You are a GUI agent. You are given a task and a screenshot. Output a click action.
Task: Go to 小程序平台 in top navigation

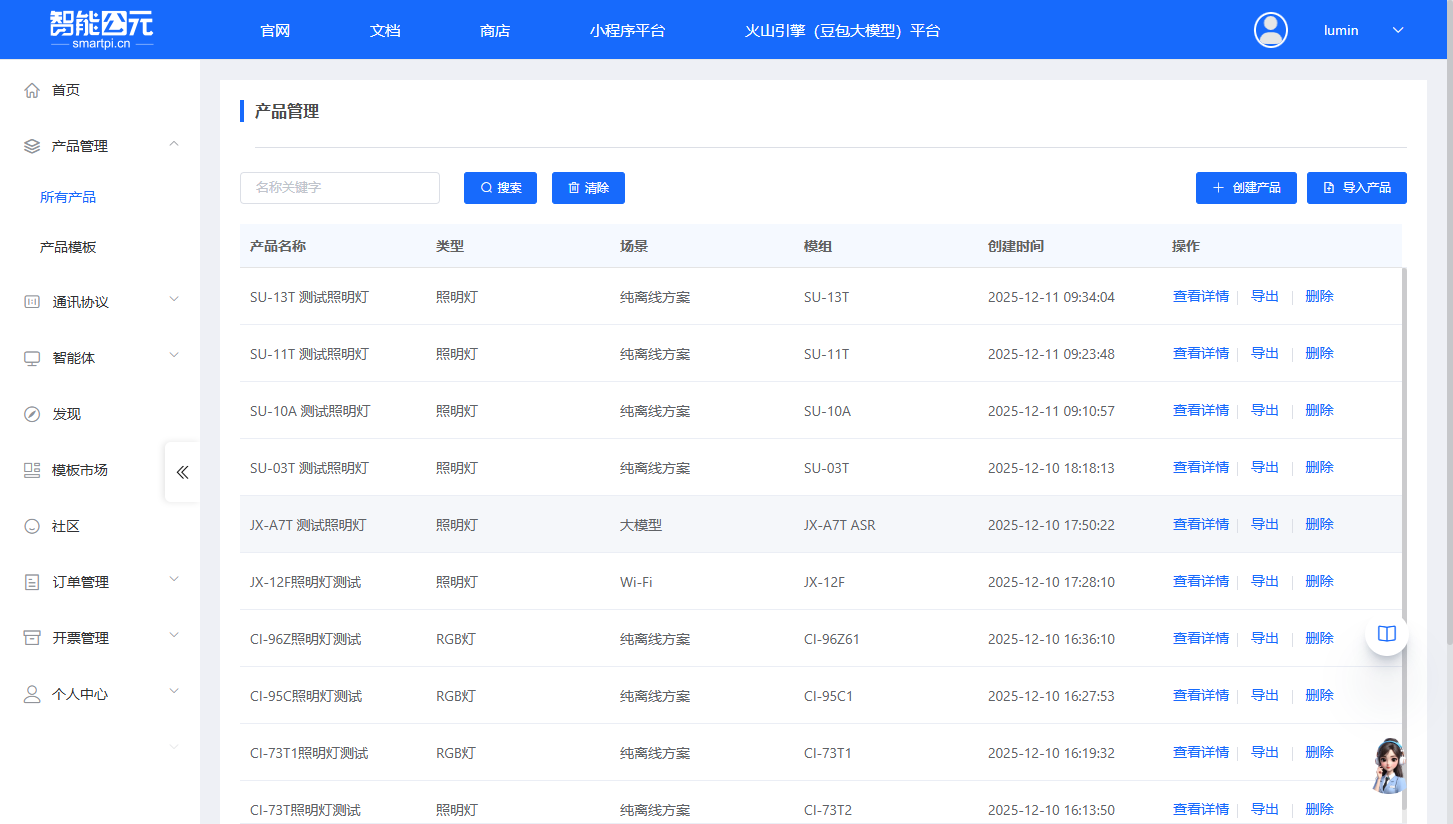coord(627,30)
